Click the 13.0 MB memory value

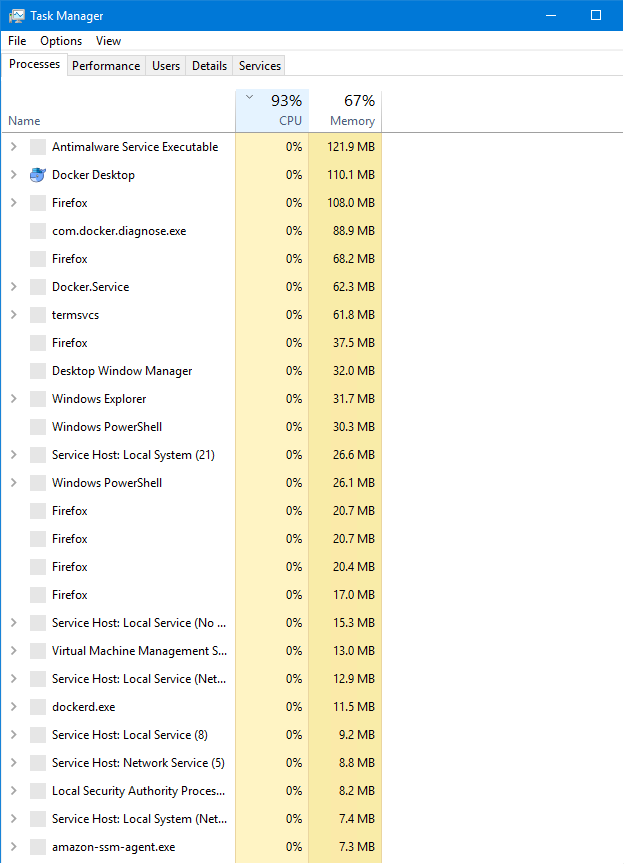pos(354,651)
